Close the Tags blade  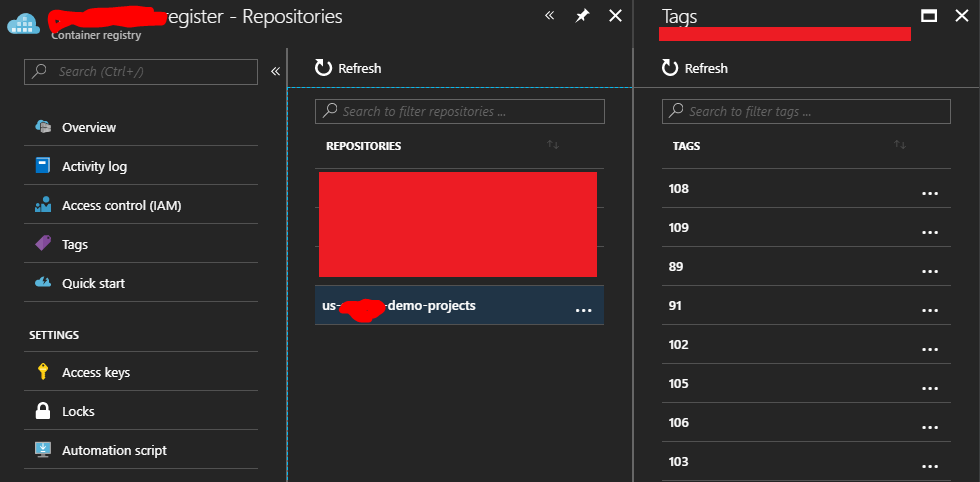pos(962,16)
